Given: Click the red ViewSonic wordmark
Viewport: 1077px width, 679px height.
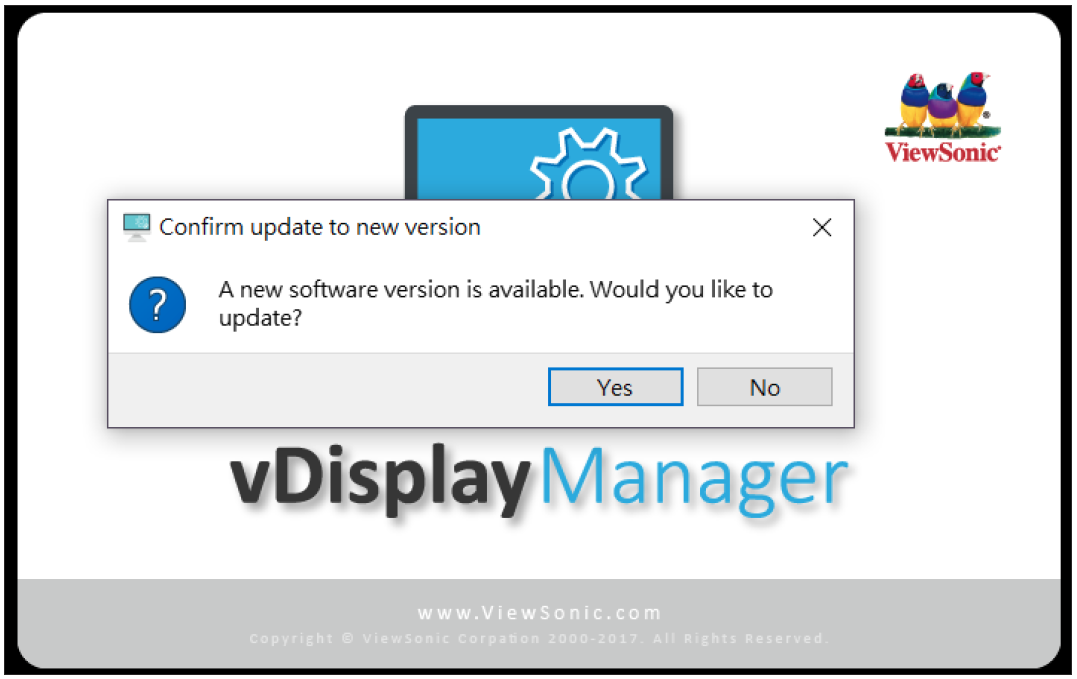Looking at the screenshot, I should [x=942, y=152].
